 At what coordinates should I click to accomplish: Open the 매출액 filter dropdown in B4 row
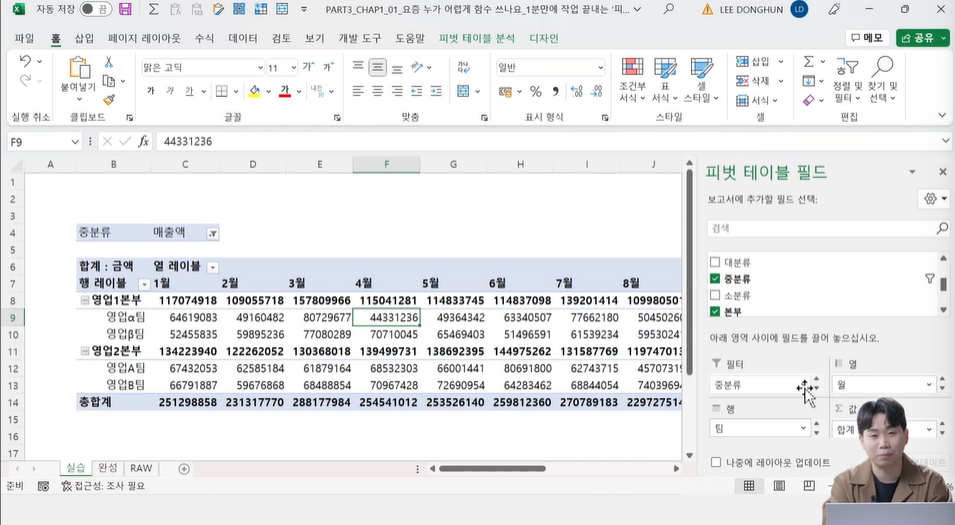213,233
